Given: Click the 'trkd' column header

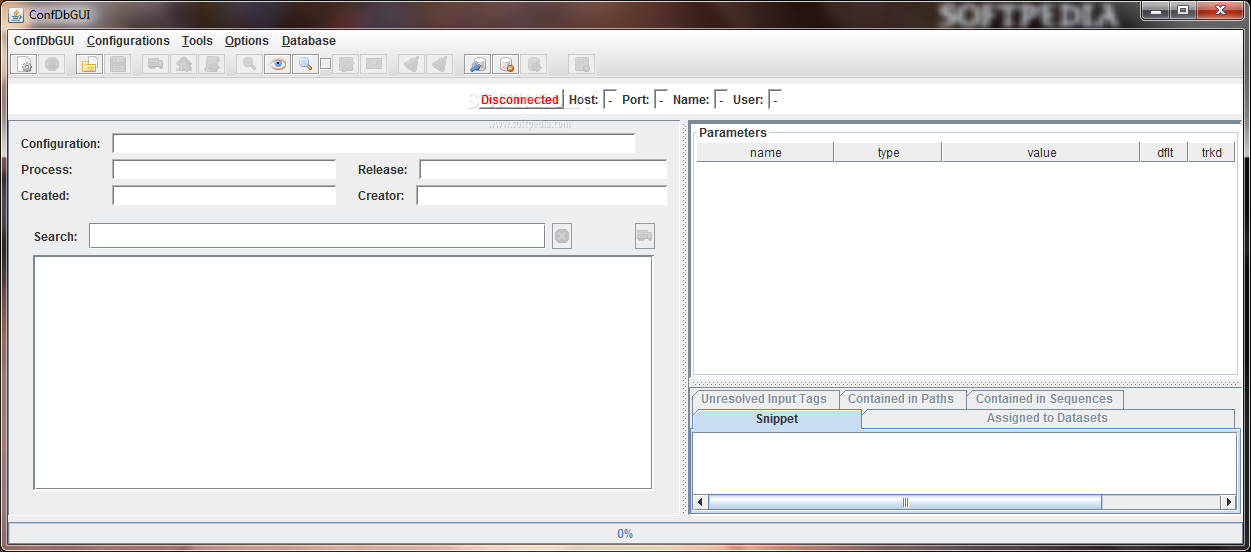Looking at the screenshot, I should point(1211,153).
